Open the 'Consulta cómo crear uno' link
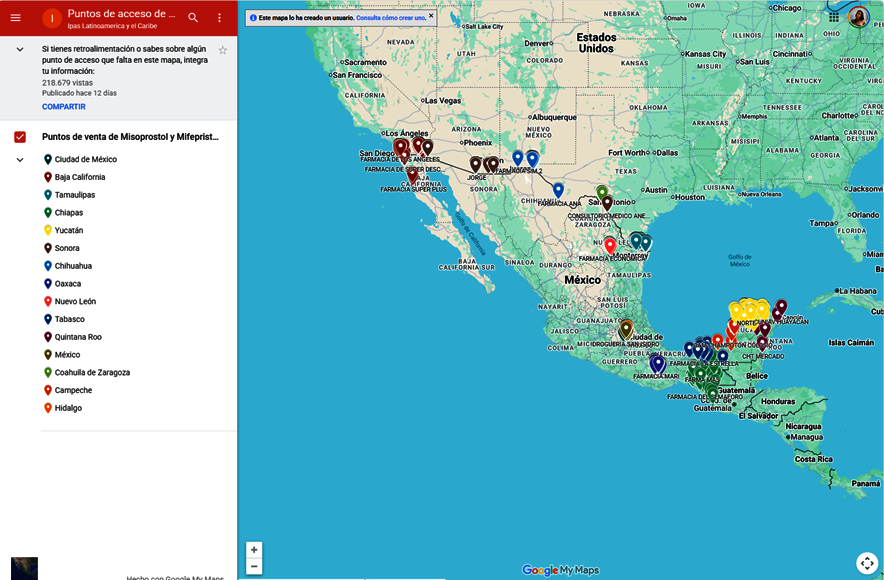Image resolution: width=884 pixels, height=580 pixels. point(391,18)
